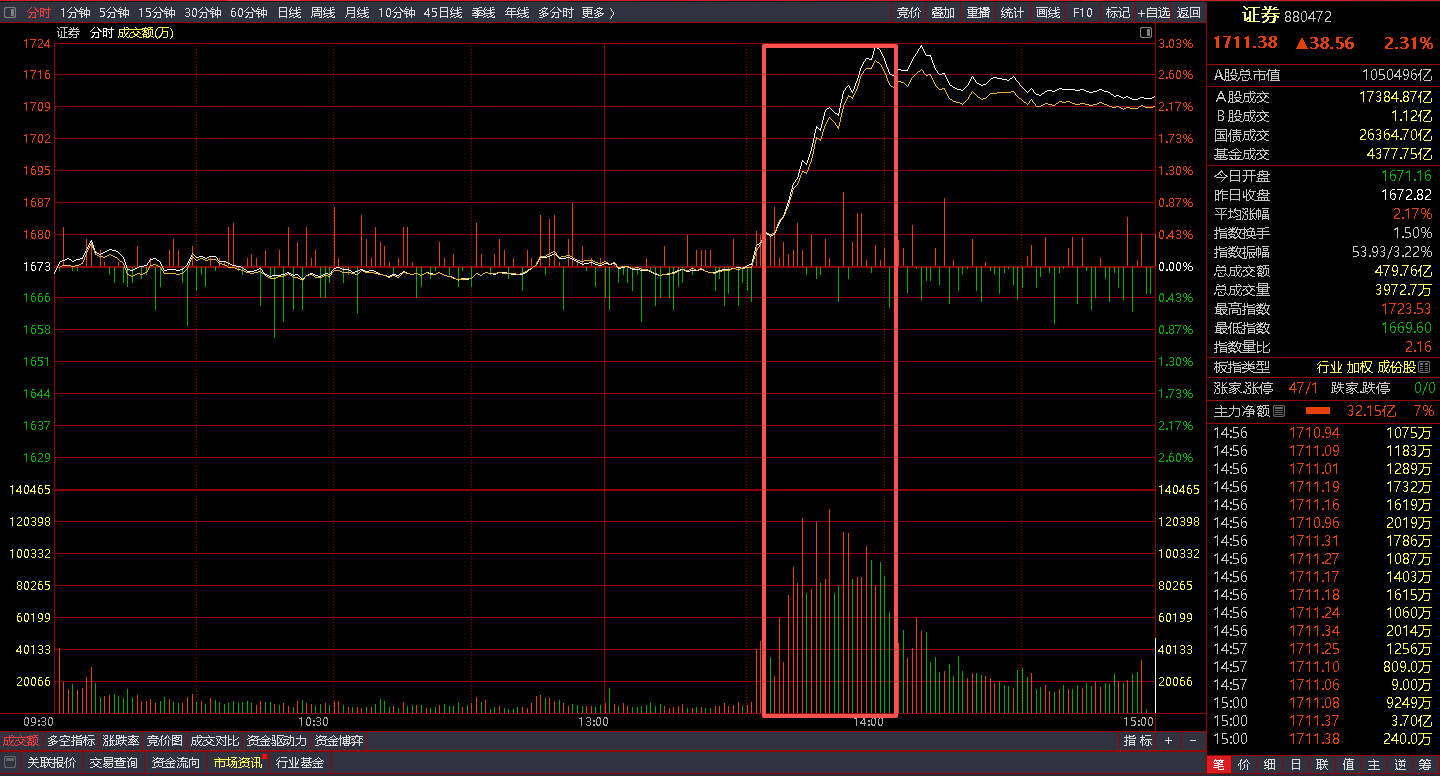
Task: Click the 返回 back button
Action: point(1189,13)
